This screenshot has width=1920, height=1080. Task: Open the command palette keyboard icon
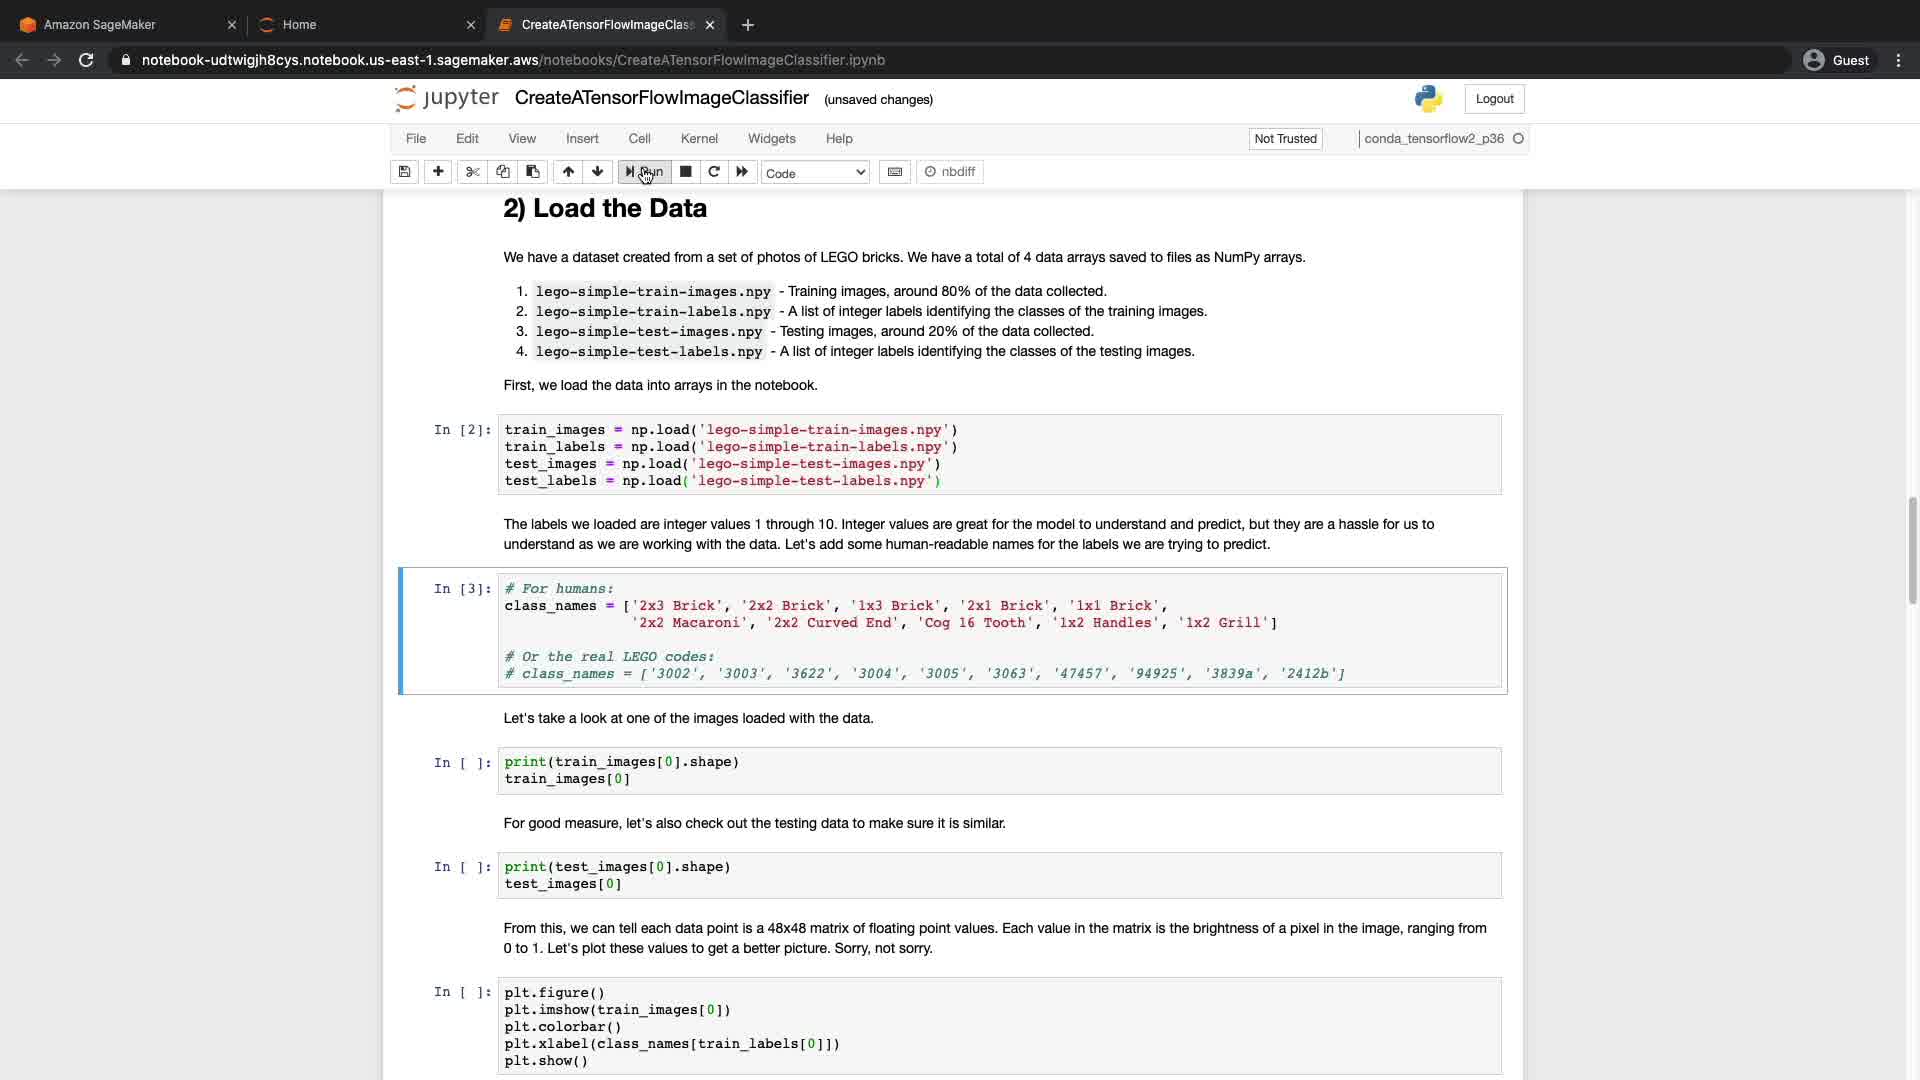[895, 172]
